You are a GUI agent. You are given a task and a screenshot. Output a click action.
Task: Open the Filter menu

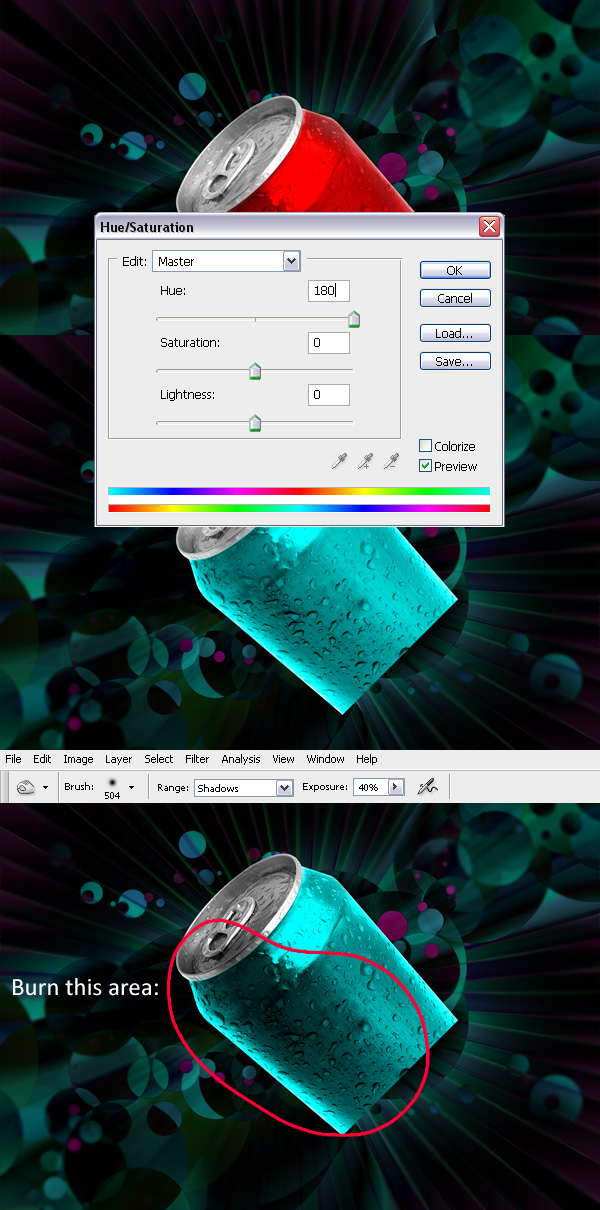(x=198, y=759)
